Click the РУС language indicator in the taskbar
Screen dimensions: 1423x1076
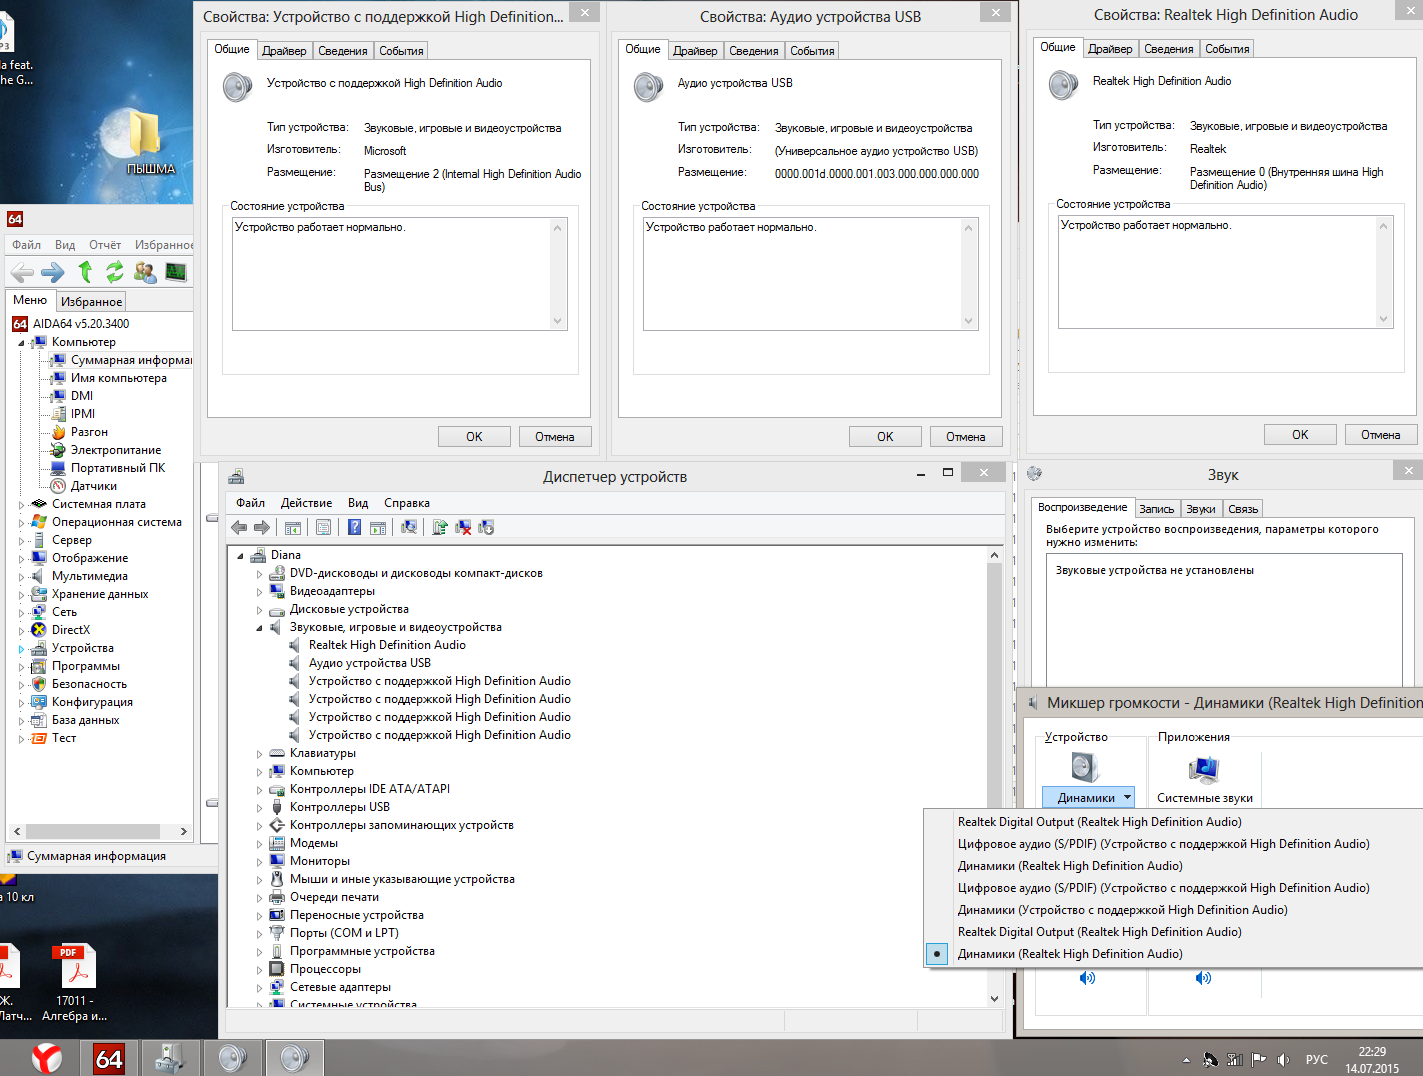pyautogui.click(x=1317, y=1060)
